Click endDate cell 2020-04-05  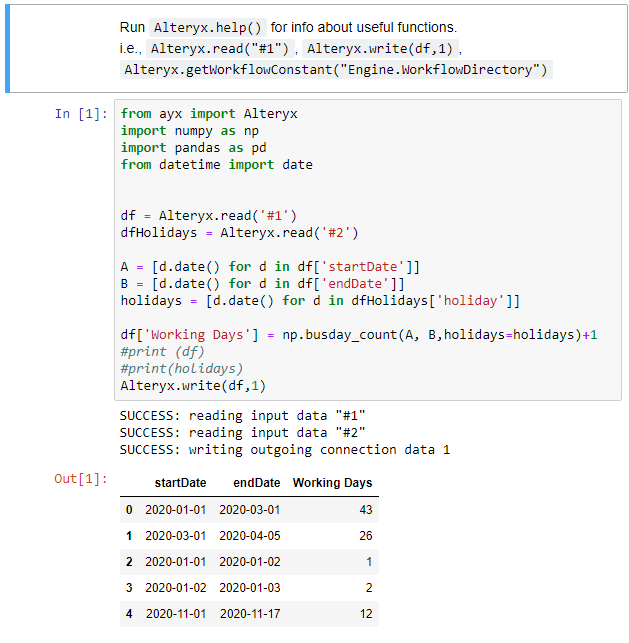pyautogui.click(x=250, y=536)
